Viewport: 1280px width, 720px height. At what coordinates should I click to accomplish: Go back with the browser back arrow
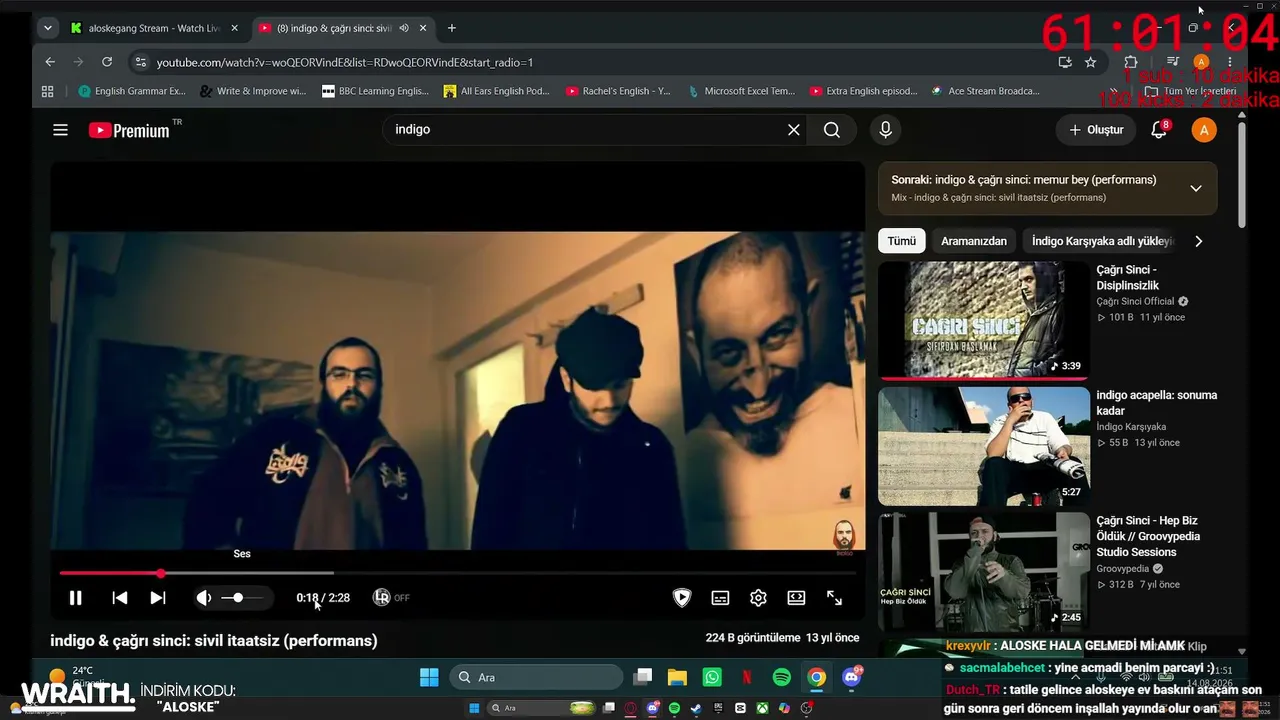(x=50, y=62)
